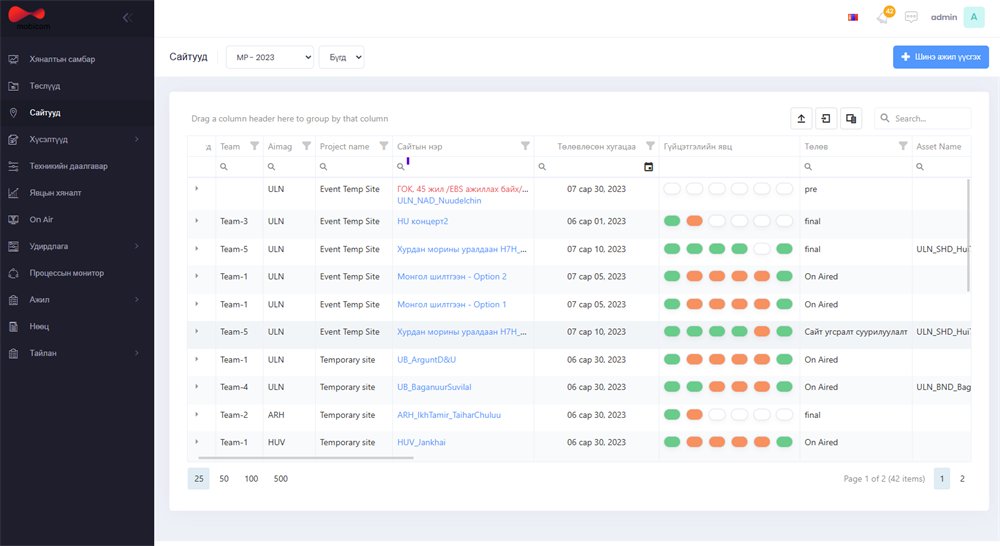Image resolution: width=1000 pixels, height=546 pixels.
Task: Open On Air in the sidebar
Action: tap(77, 219)
